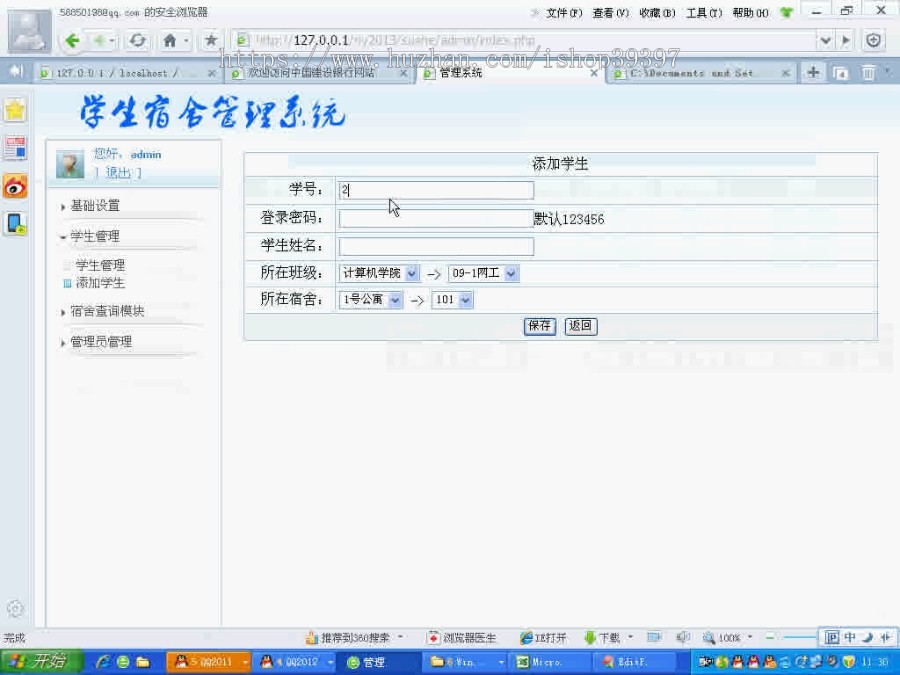Open the 收藏 menu
Viewport: 900px width, 675px height.
pyautogui.click(x=657, y=13)
